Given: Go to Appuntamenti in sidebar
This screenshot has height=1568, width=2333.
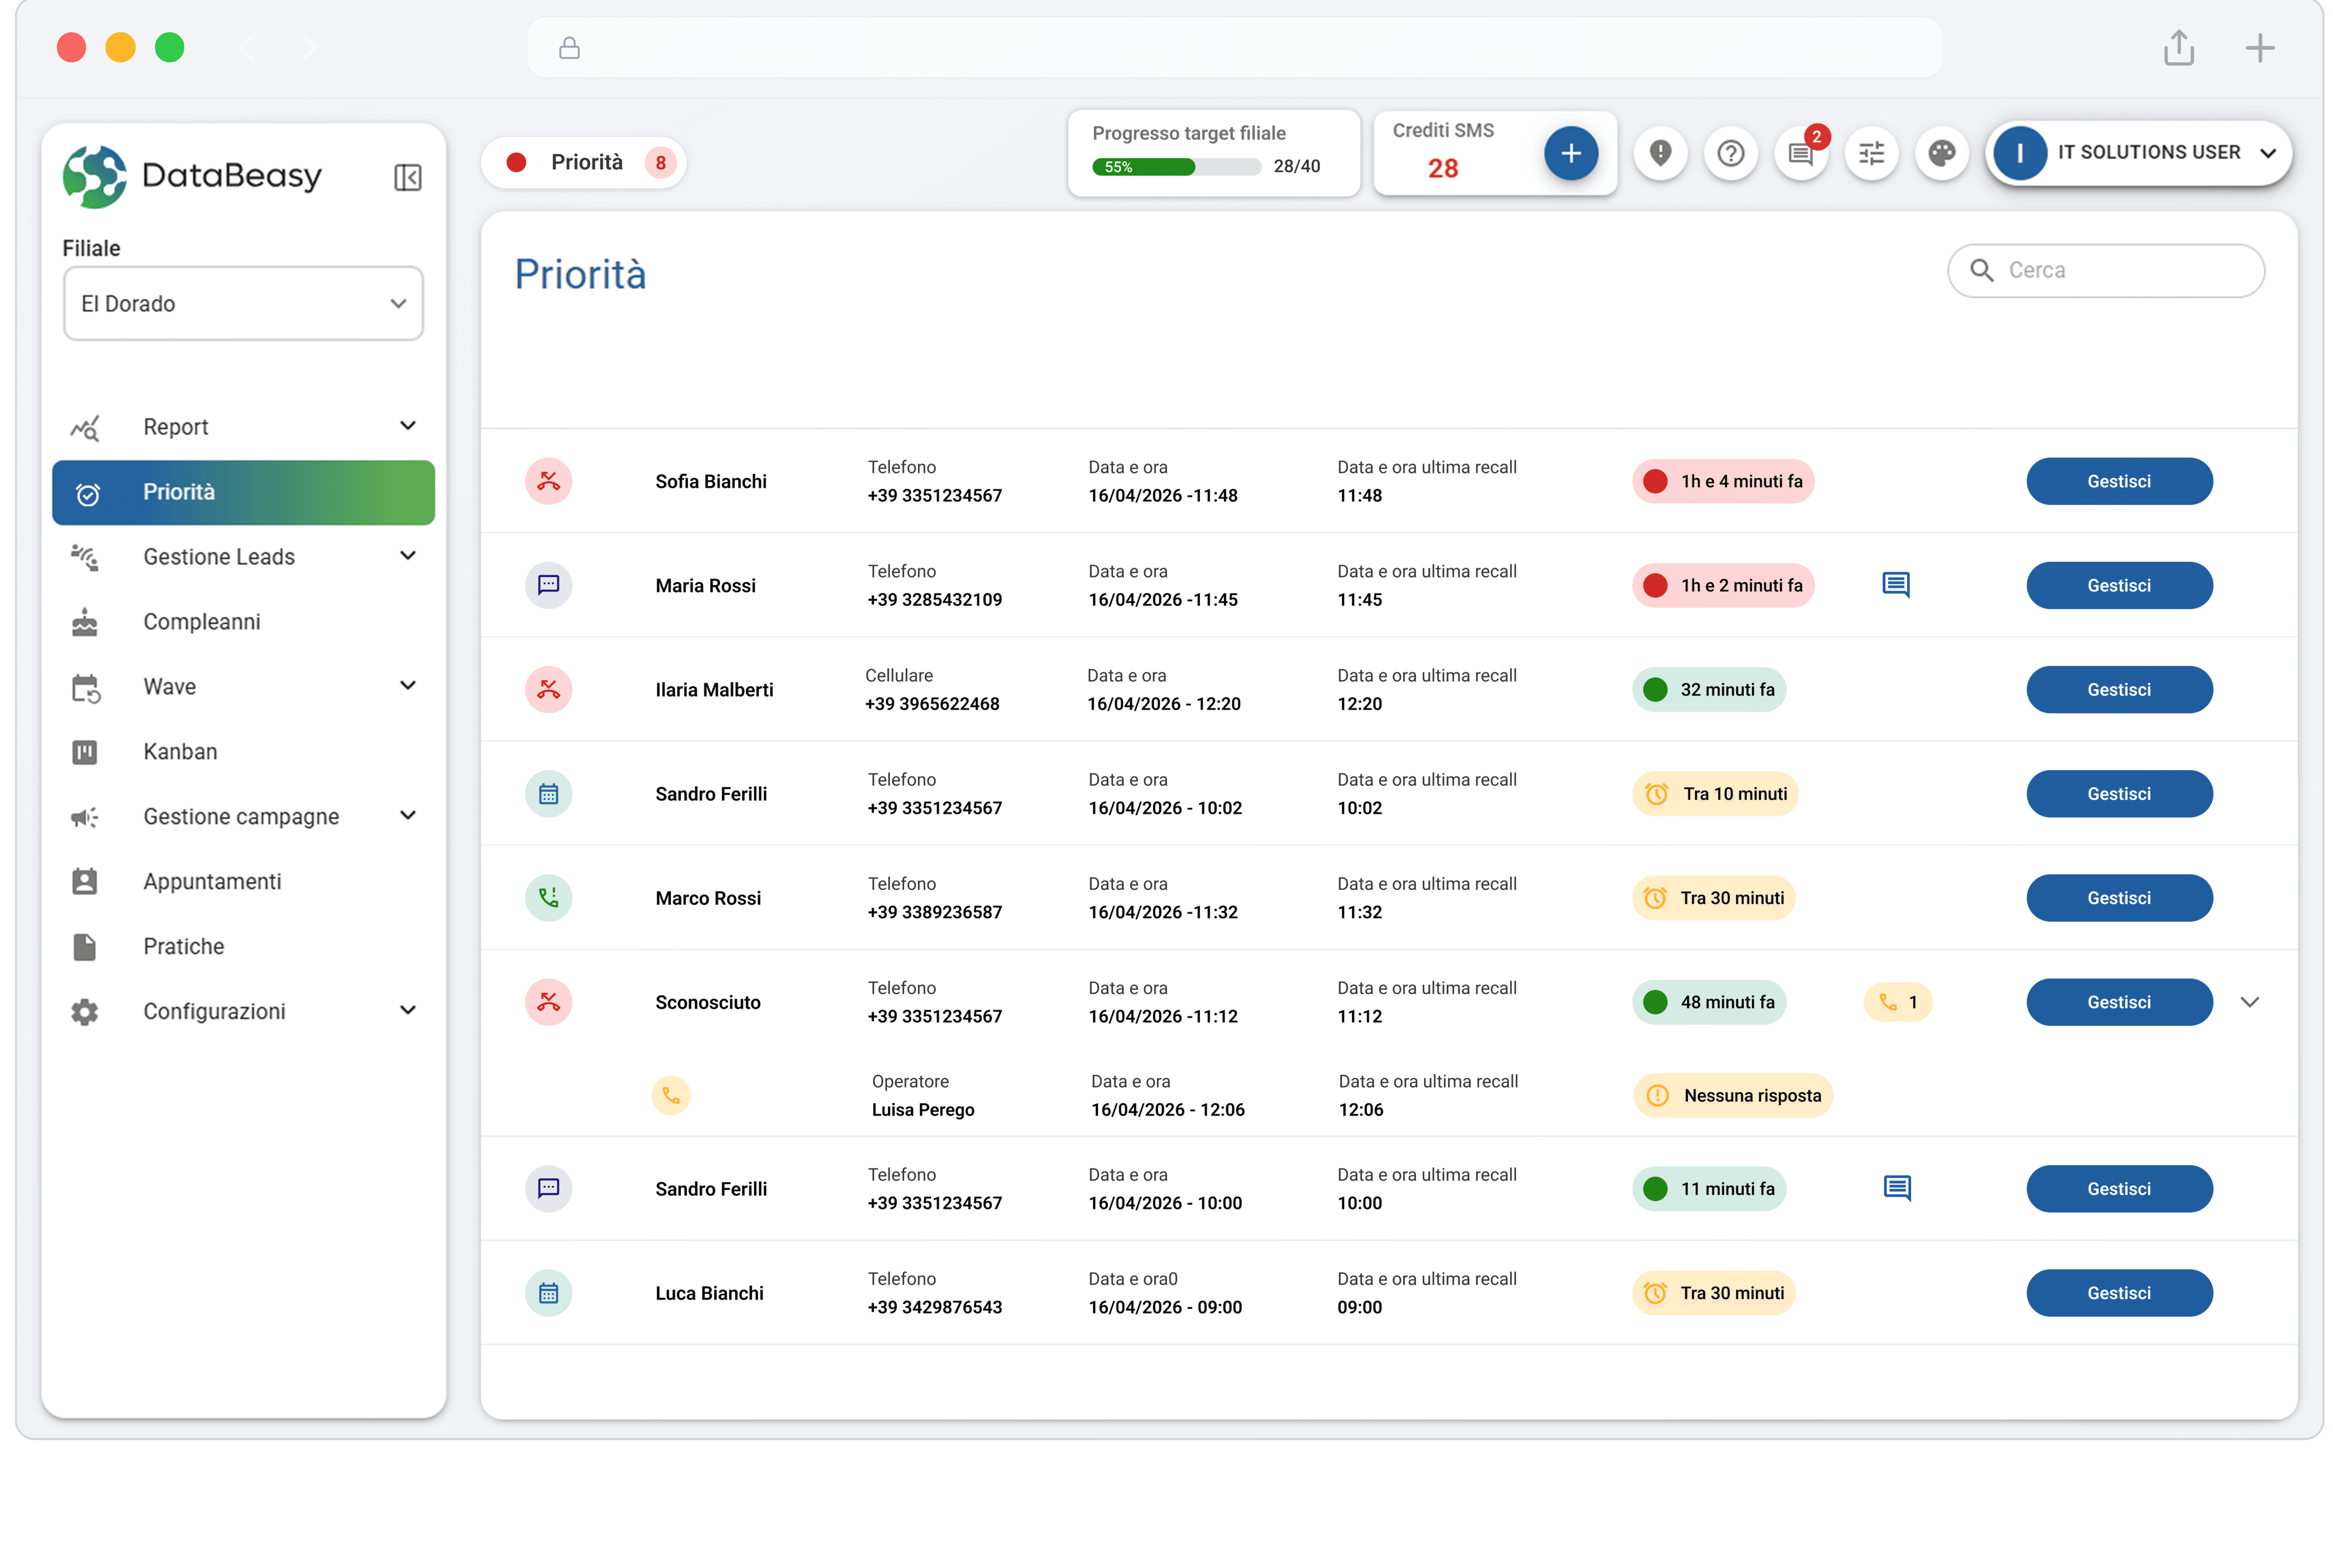Looking at the screenshot, I should [212, 881].
